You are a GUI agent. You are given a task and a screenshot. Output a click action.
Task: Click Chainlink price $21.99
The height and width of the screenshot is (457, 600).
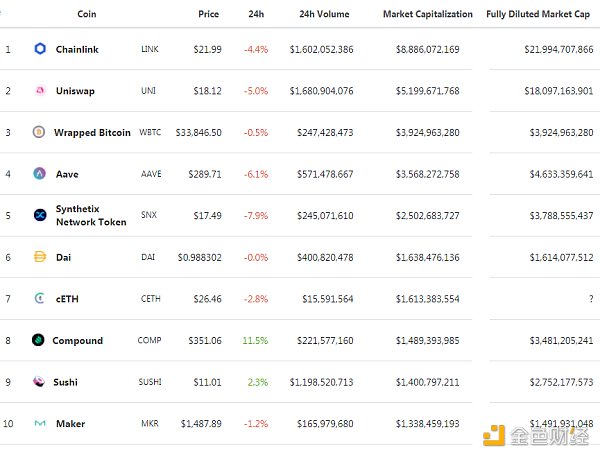pyautogui.click(x=207, y=49)
